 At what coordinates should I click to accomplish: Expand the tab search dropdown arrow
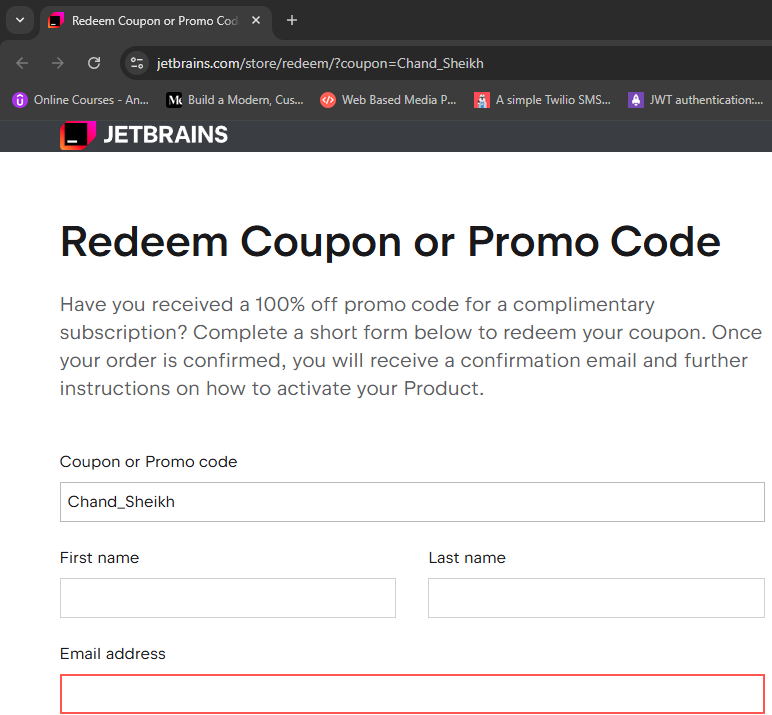20,20
